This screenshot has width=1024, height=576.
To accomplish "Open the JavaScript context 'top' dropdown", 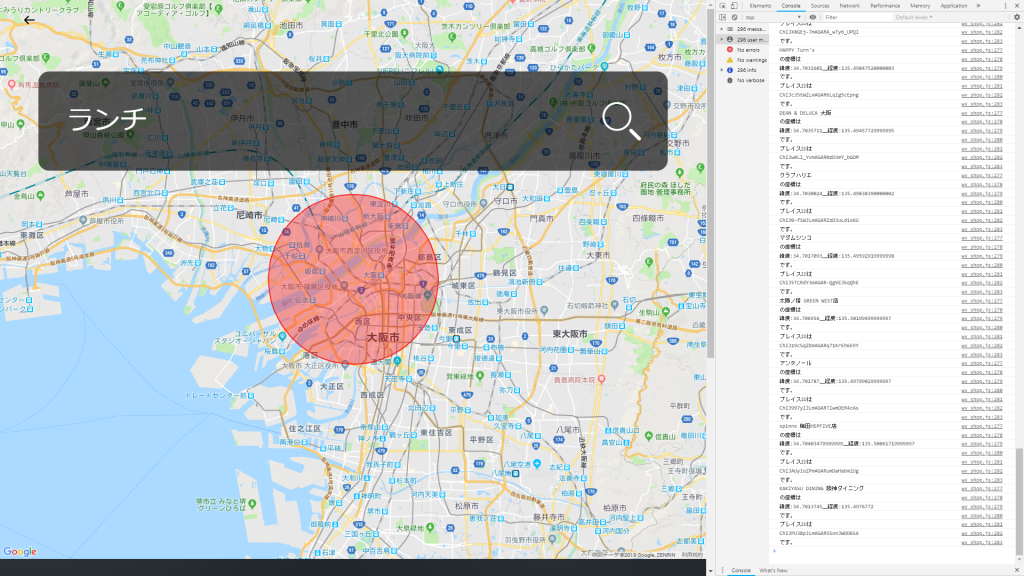I will pyautogui.click(x=773, y=18).
